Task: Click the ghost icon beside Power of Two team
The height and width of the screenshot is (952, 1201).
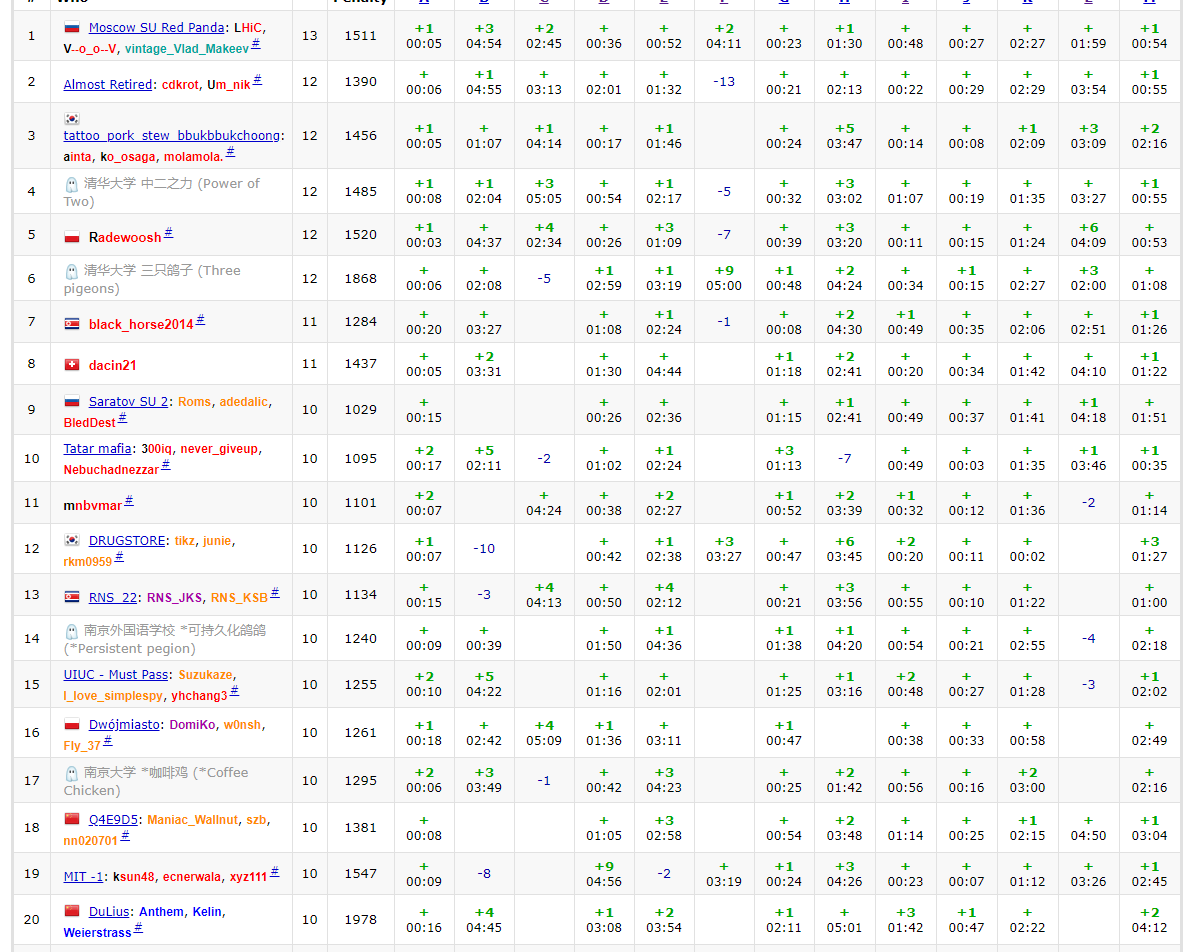Action: click(72, 184)
